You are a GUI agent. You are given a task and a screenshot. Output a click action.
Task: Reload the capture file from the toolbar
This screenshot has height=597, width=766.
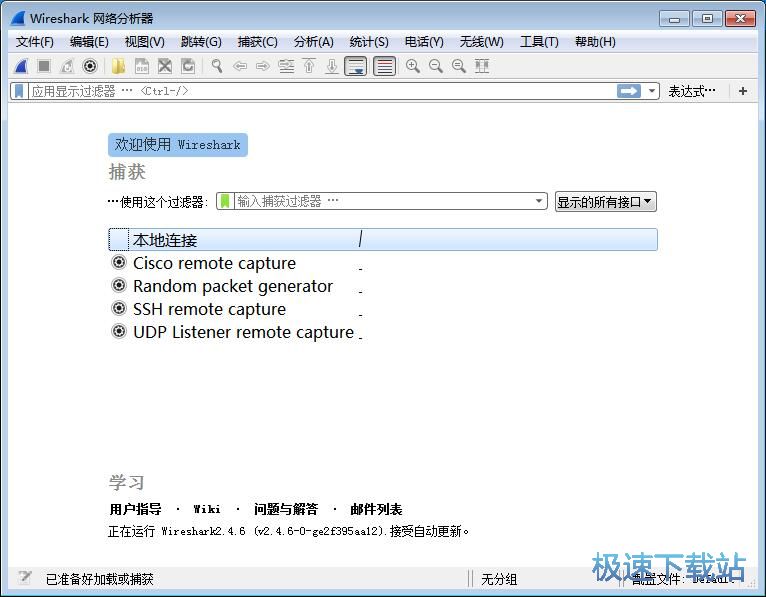188,66
